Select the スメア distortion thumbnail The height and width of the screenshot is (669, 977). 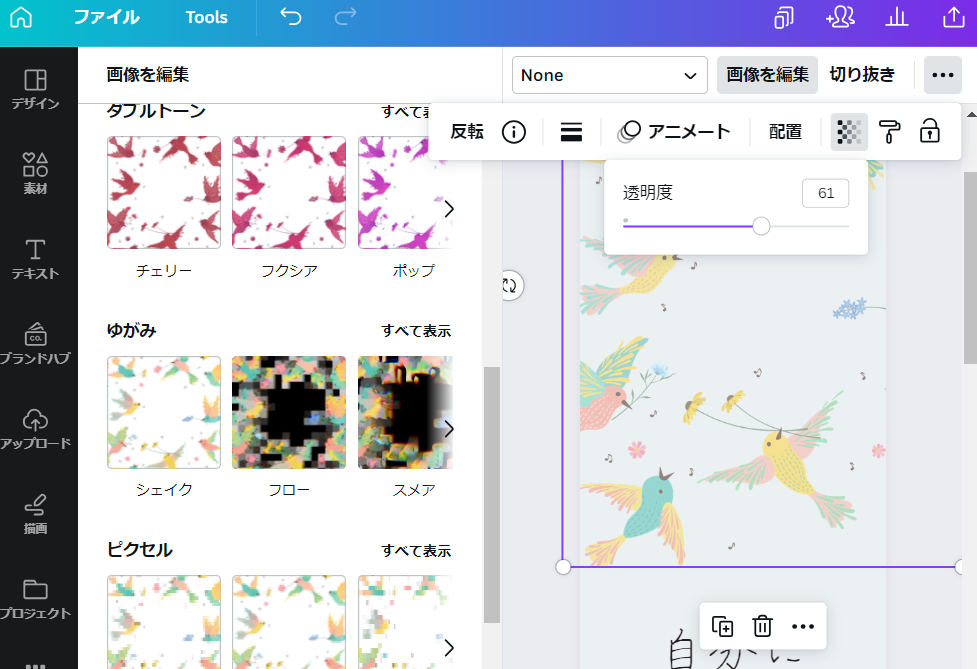click(x=405, y=412)
